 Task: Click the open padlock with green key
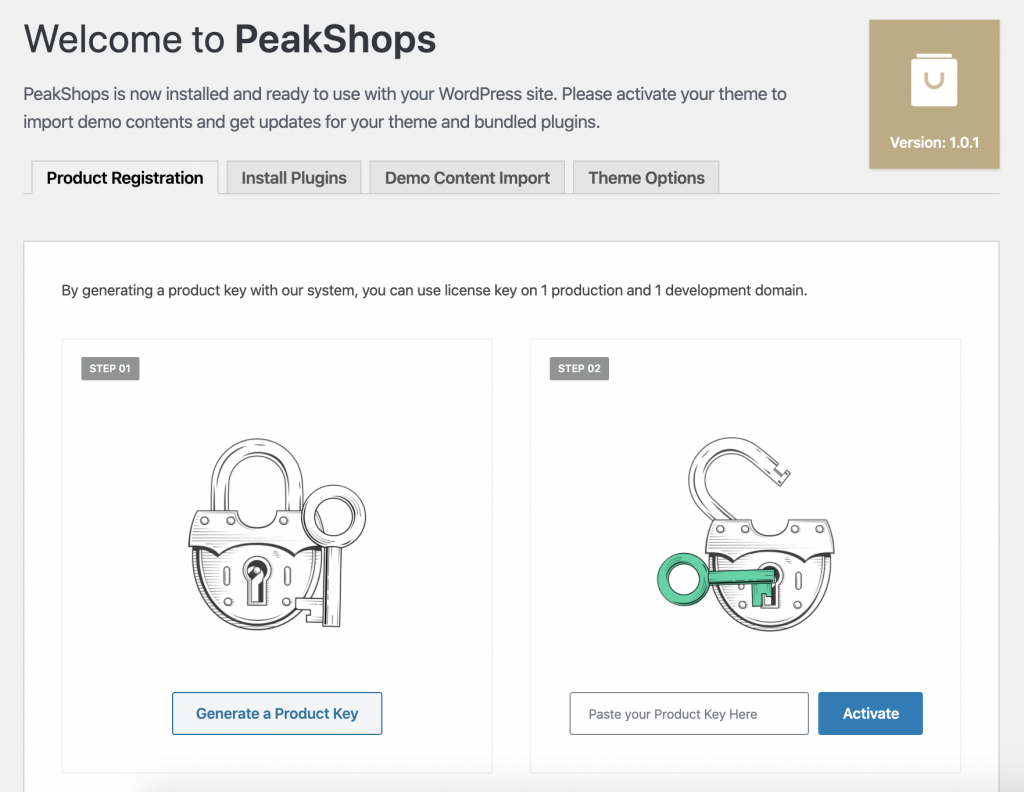pyautogui.click(x=745, y=533)
